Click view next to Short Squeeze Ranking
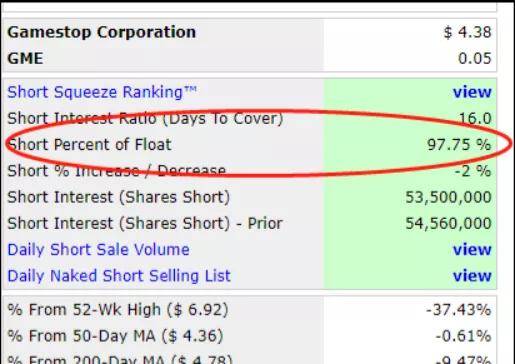 coord(472,92)
